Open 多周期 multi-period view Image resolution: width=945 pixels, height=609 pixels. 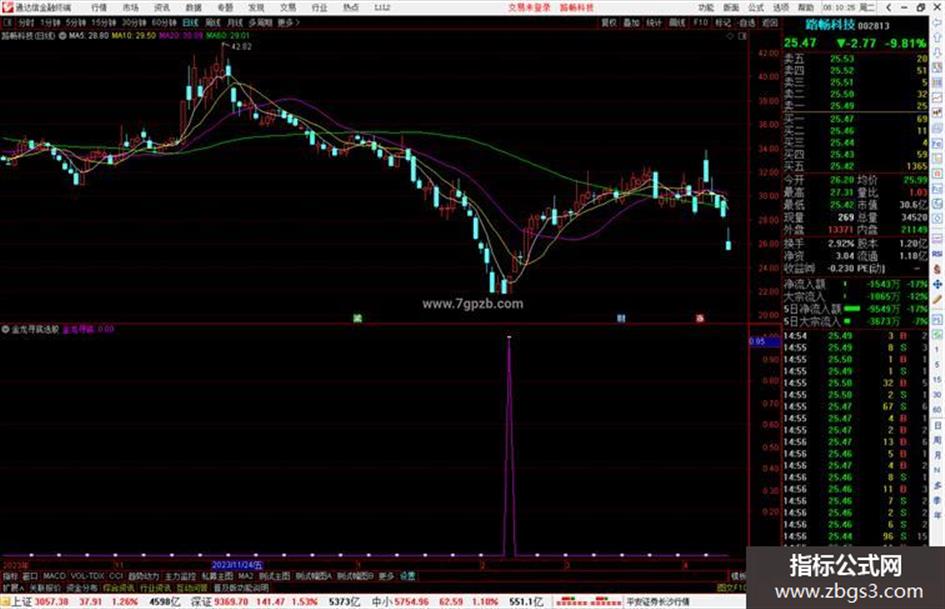coord(260,22)
